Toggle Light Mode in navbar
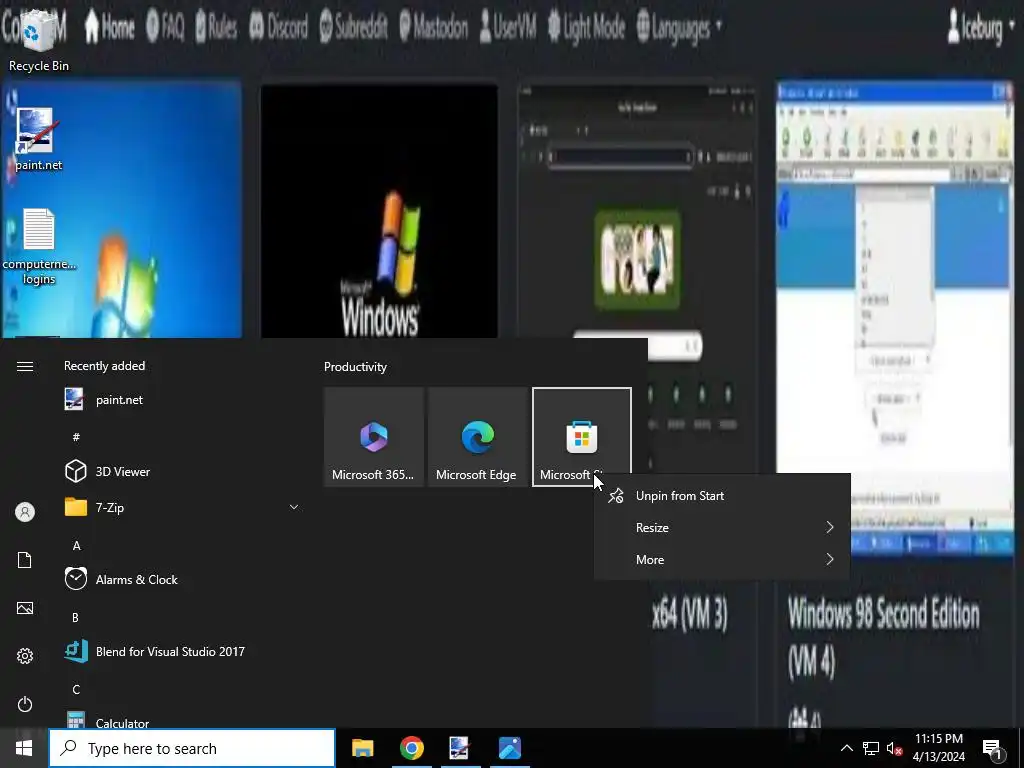The height and width of the screenshot is (768, 1024). [586, 27]
